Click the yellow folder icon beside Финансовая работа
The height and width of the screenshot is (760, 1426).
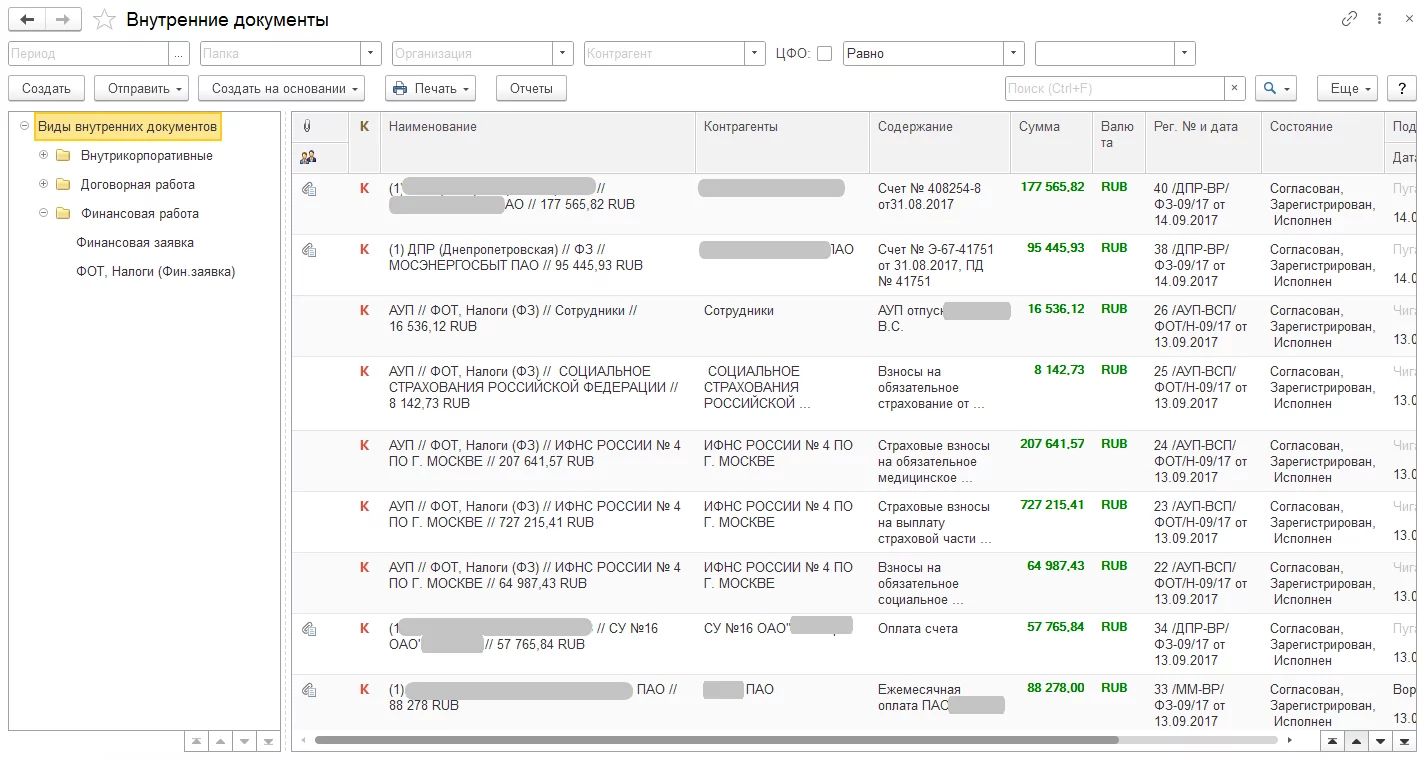coord(63,214)
